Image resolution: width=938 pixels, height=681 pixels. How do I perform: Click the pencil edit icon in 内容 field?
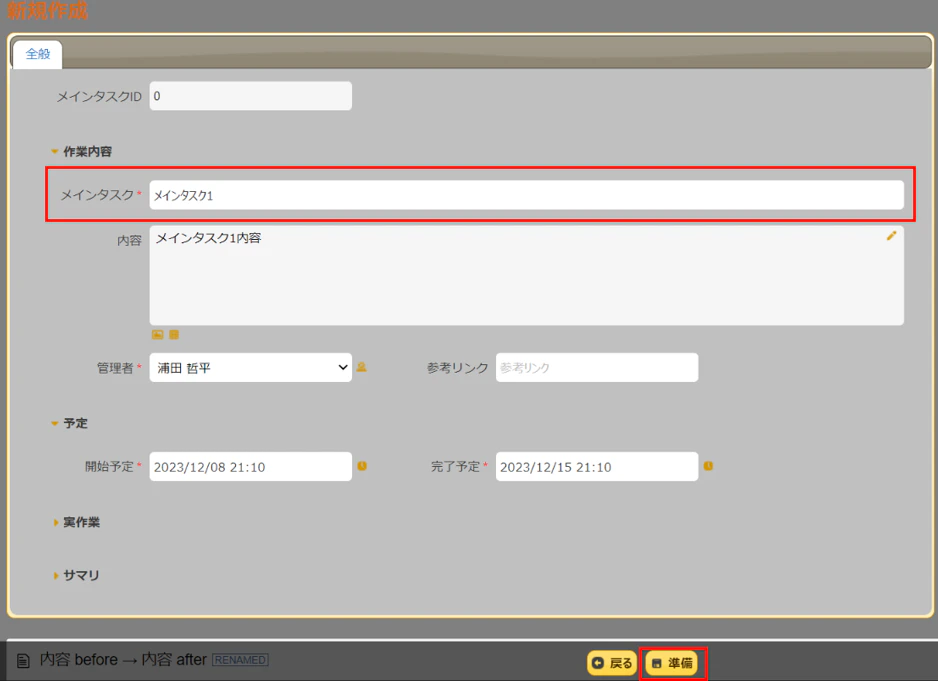(891, 236)
